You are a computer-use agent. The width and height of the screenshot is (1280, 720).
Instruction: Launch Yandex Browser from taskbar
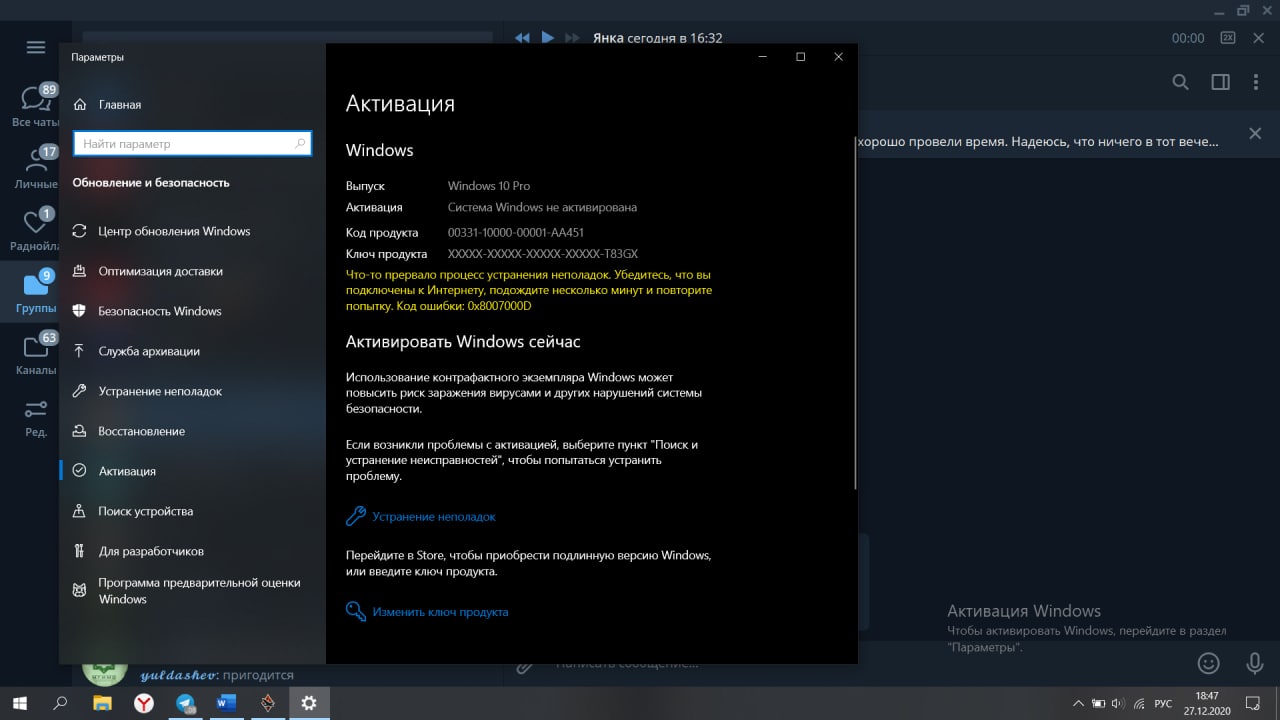click(144, 703)
